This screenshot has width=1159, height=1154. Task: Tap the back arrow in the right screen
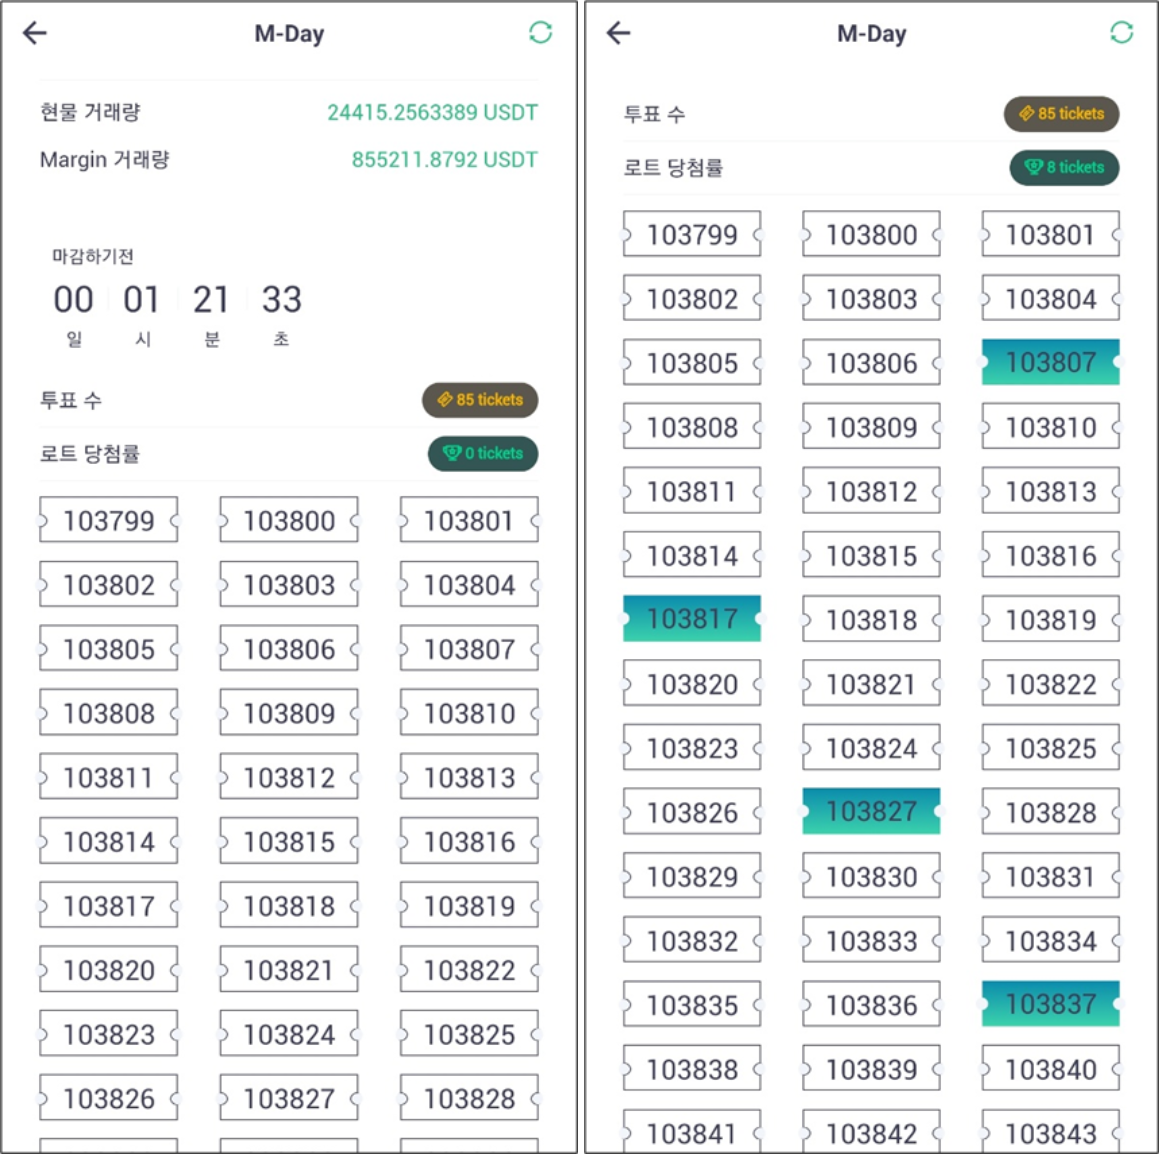tap(619, 33)
